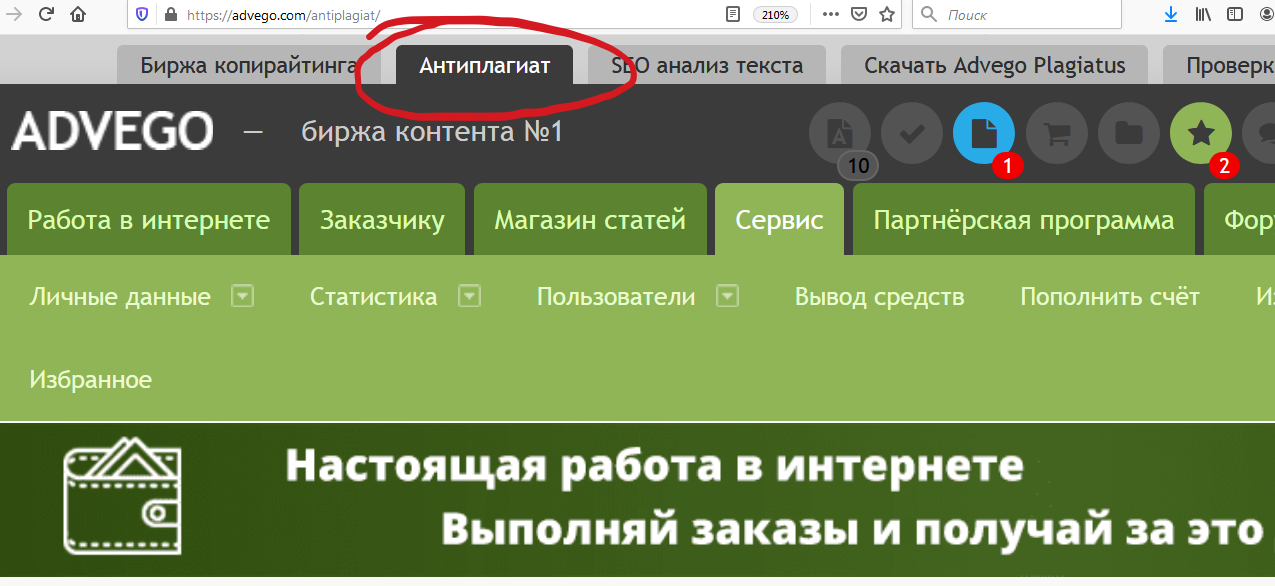Expand the Личные данные dropdown arrow
This screenshot has width=1275, height=586.
(242, 296)
